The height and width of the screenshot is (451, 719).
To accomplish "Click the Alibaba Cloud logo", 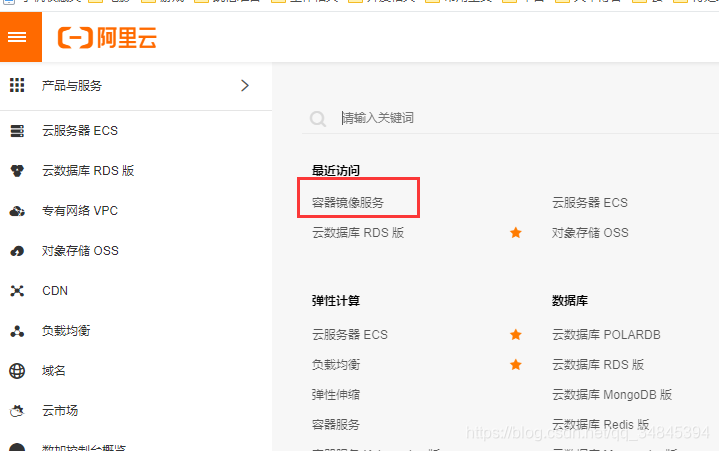I will click(107, 38).
